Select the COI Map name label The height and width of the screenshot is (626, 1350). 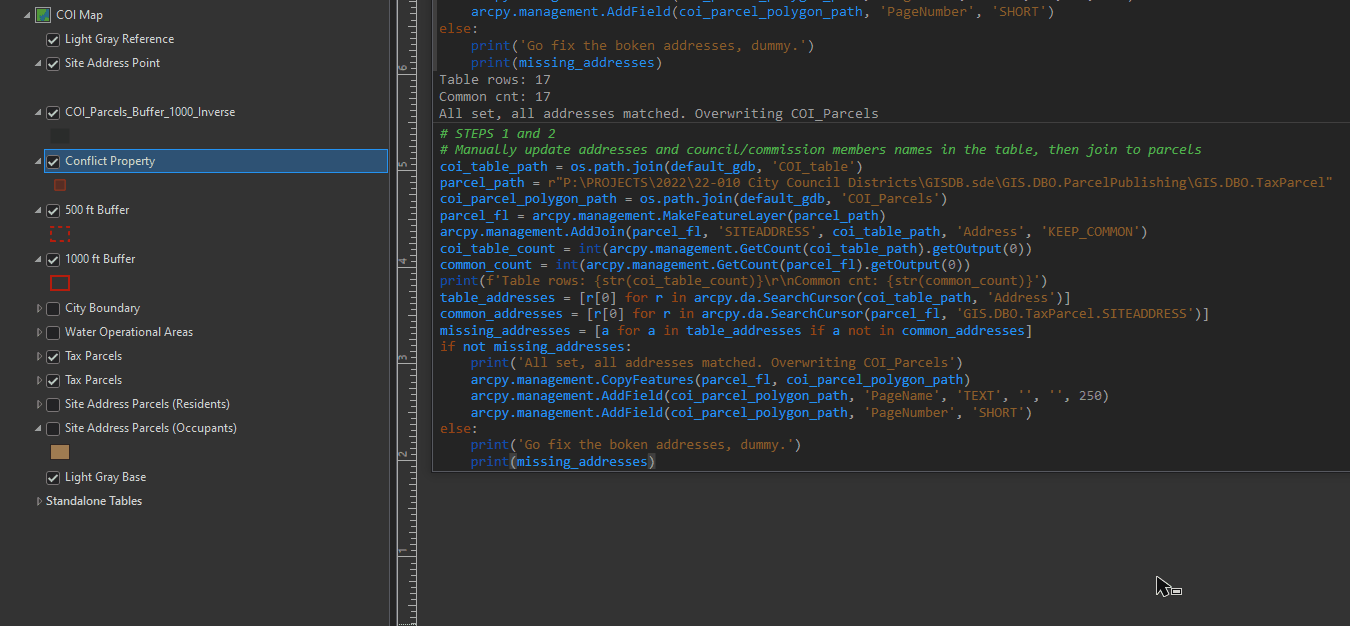[x=80, y=15]
